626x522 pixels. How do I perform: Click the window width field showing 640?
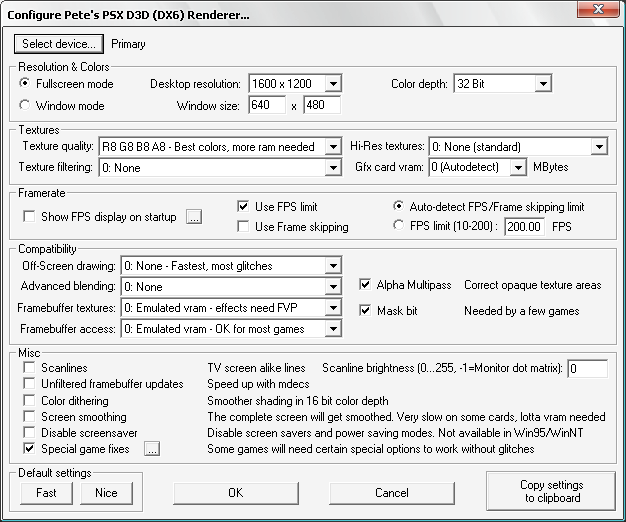(267, 105)
